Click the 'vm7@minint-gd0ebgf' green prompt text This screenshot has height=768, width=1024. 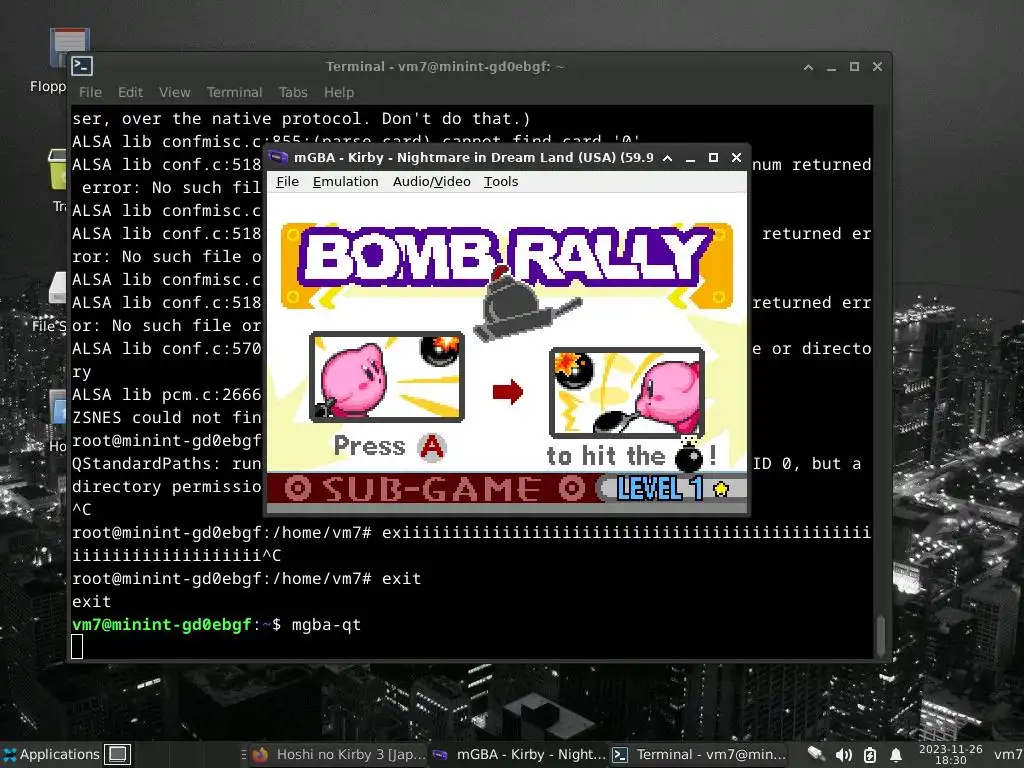[162, 624]
